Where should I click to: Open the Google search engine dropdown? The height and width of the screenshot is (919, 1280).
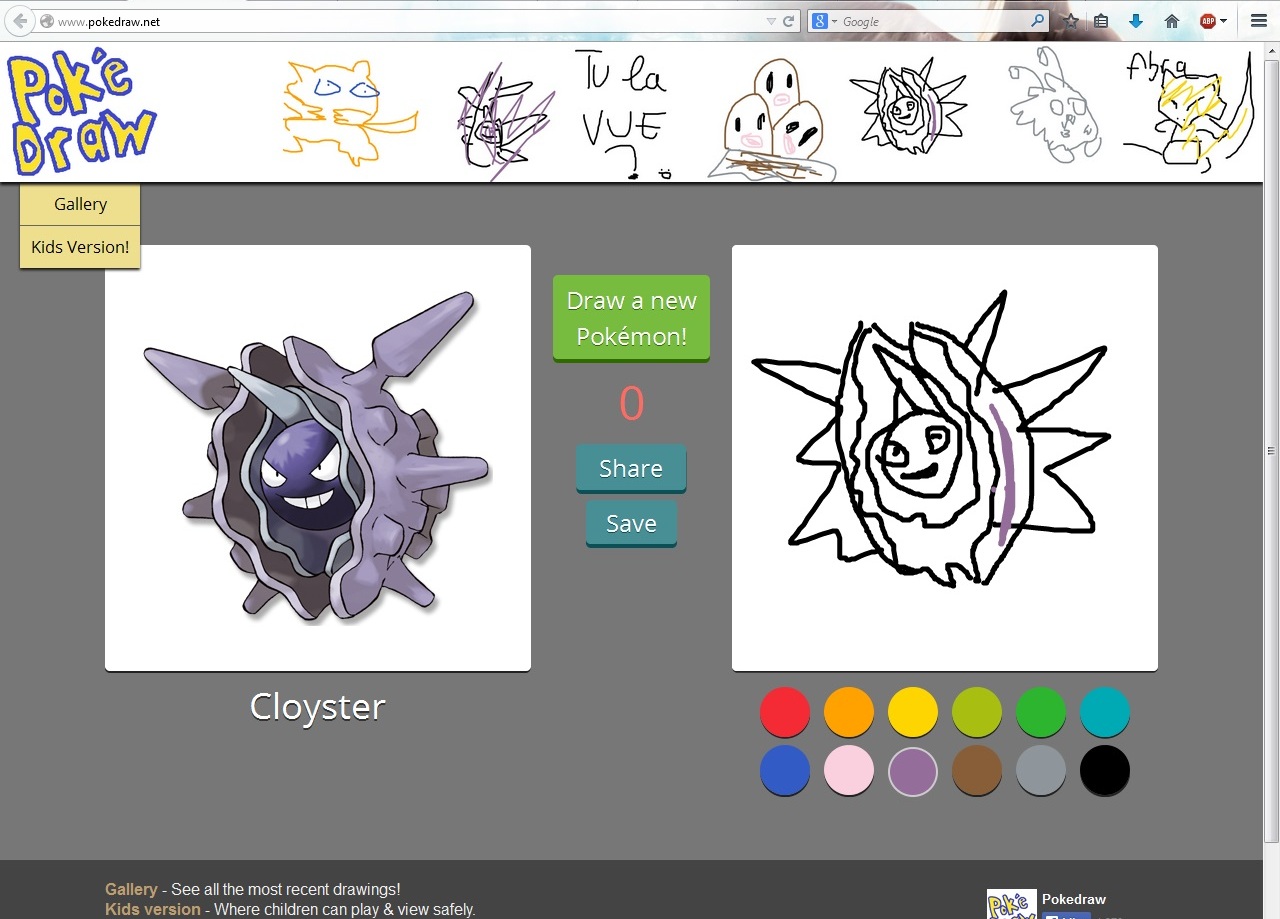tap(824, 21)
